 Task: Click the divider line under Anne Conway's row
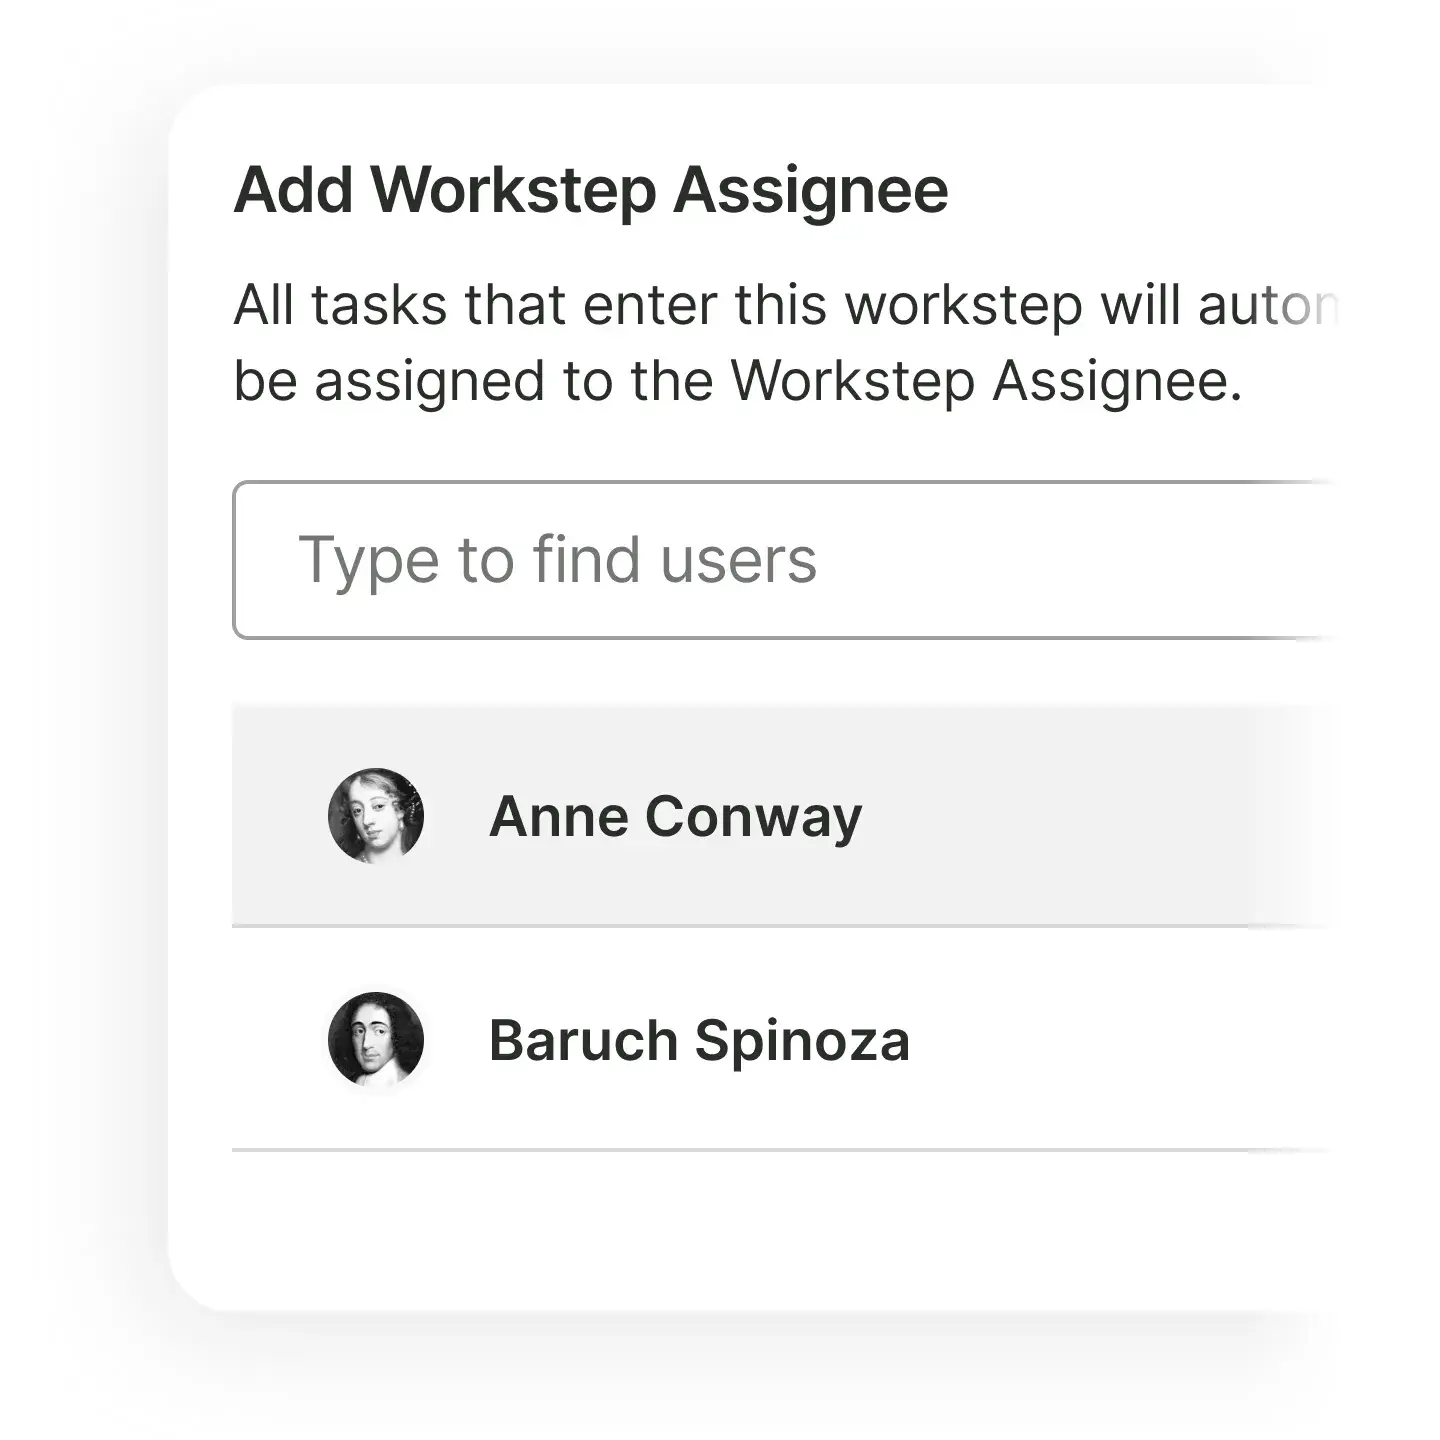pos(740,927)
